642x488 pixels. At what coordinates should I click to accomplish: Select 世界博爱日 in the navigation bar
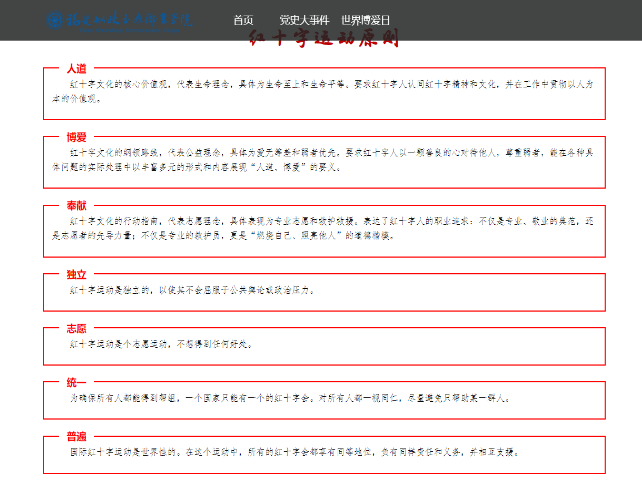click(365, 20)
